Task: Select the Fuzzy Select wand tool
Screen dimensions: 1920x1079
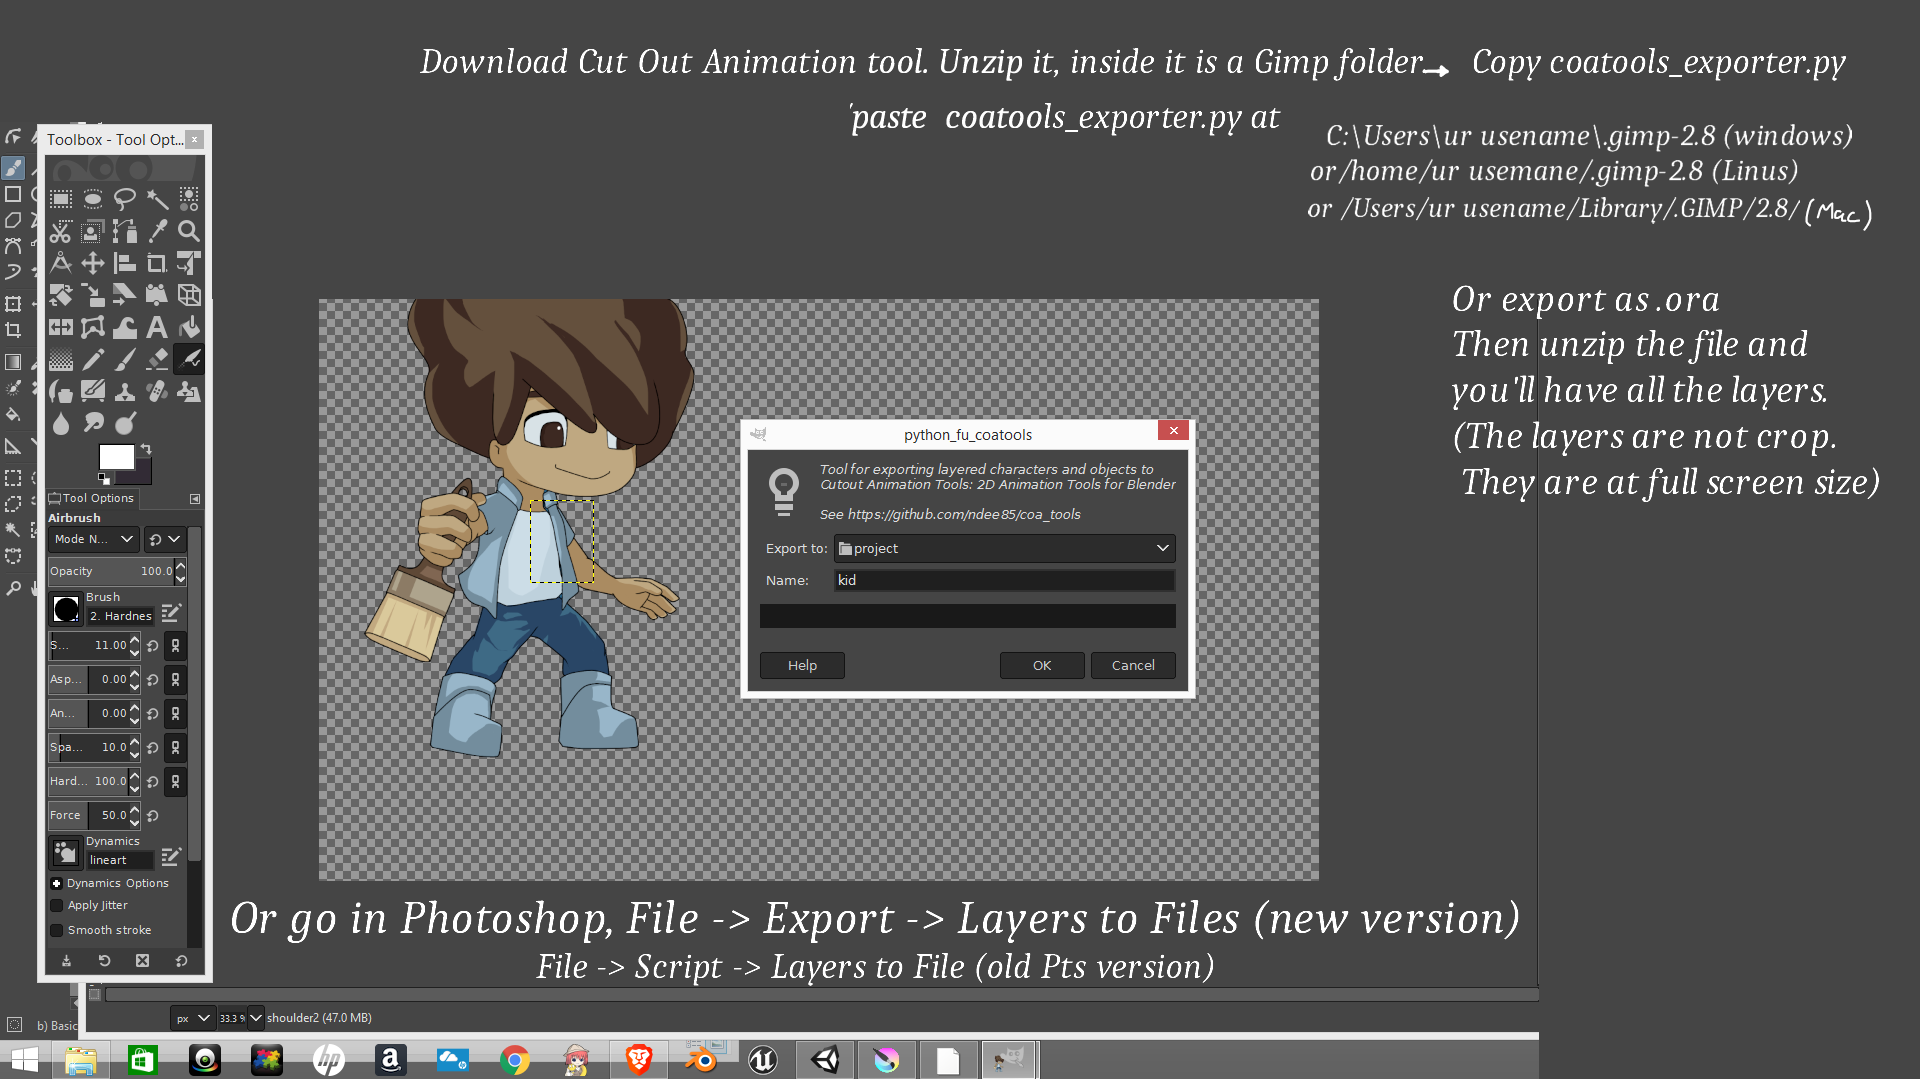Action: [x=157, y=198]
